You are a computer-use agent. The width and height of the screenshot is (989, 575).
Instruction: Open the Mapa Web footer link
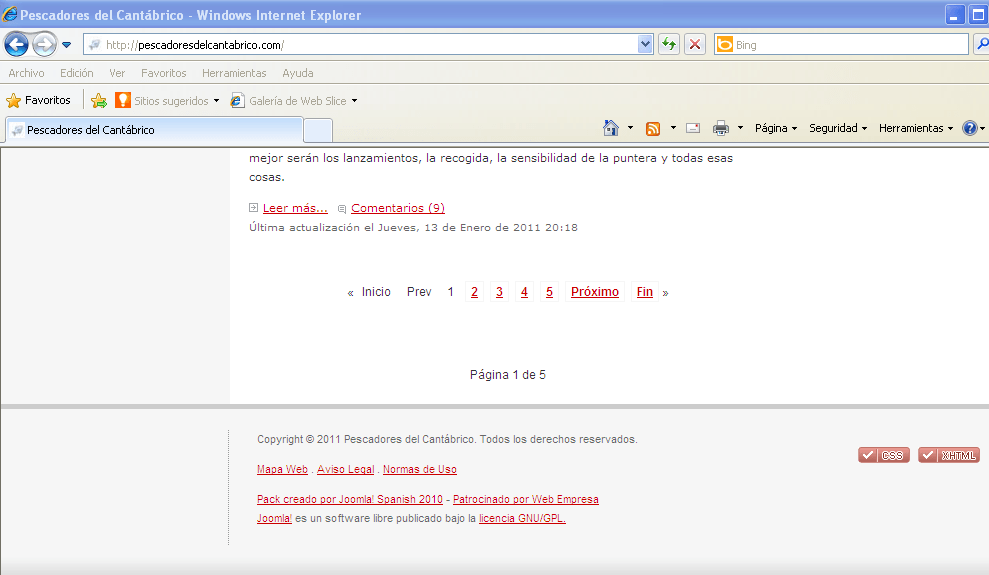tap(282, 469)
